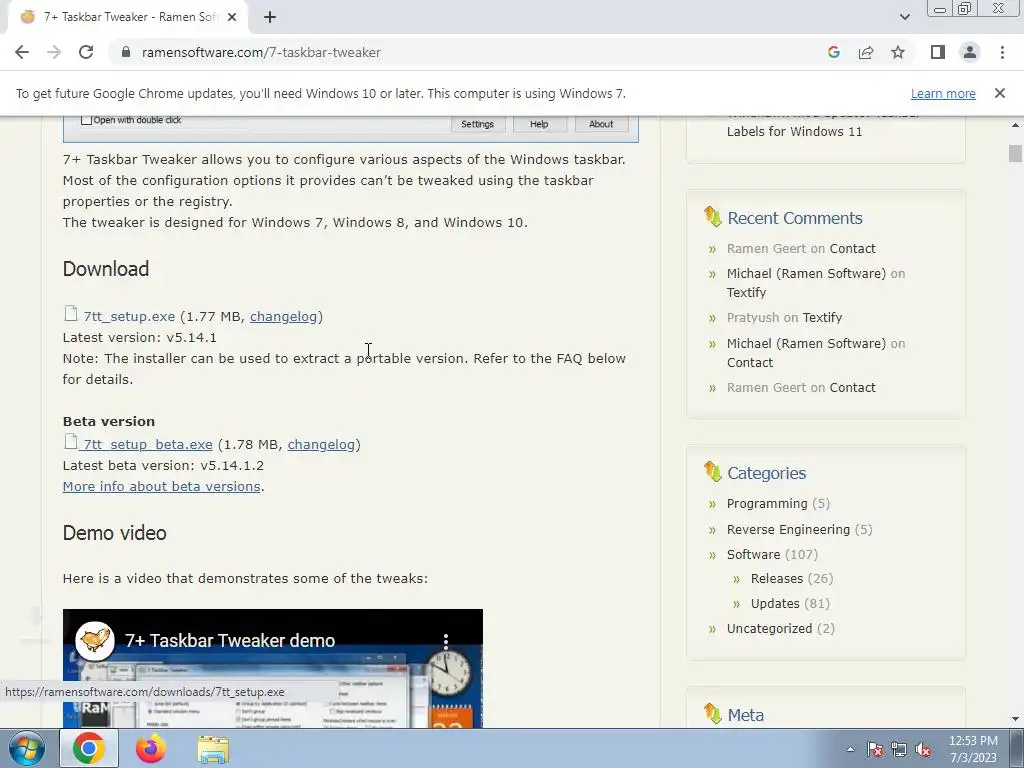
Task: Open Uncategorized category
Action: [x=769, y=628]
